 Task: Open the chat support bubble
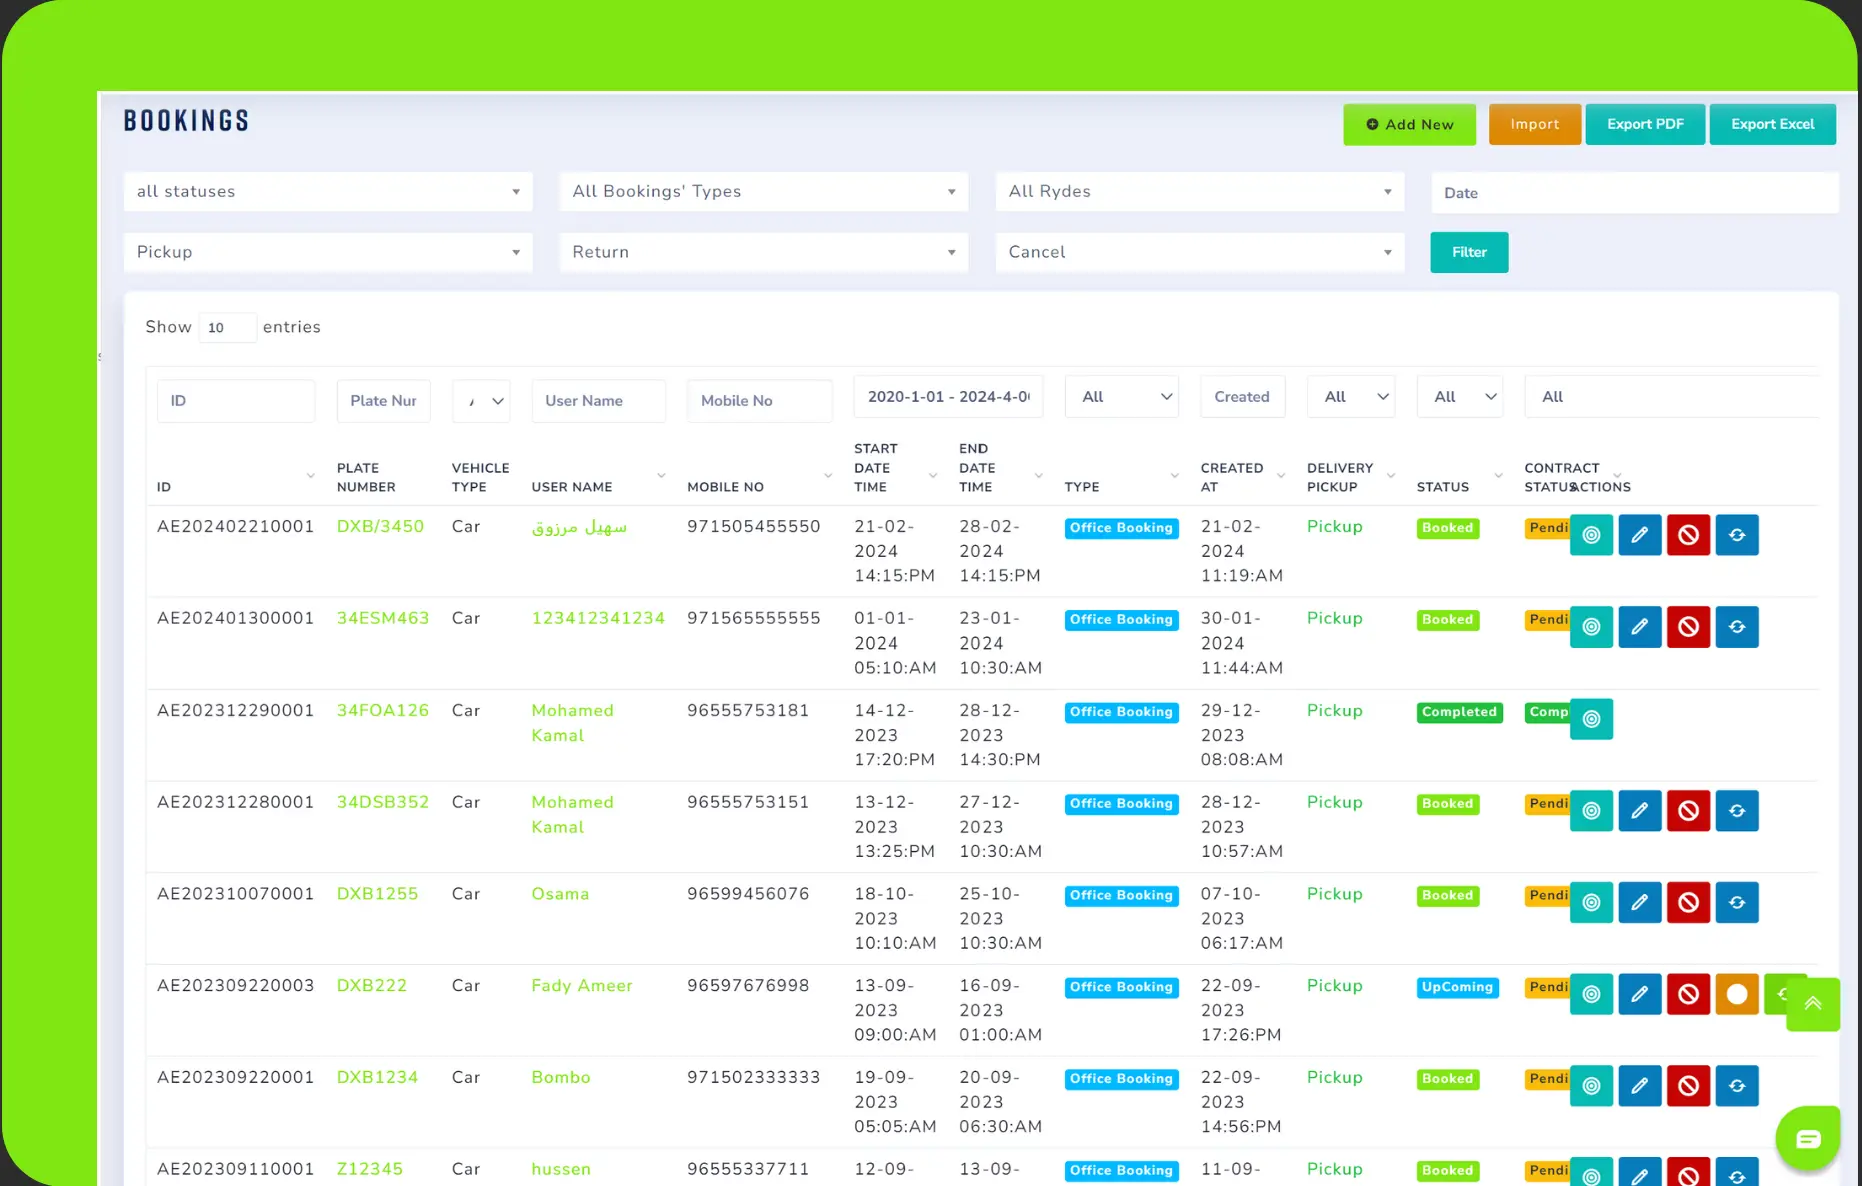click(1807, 1138)
